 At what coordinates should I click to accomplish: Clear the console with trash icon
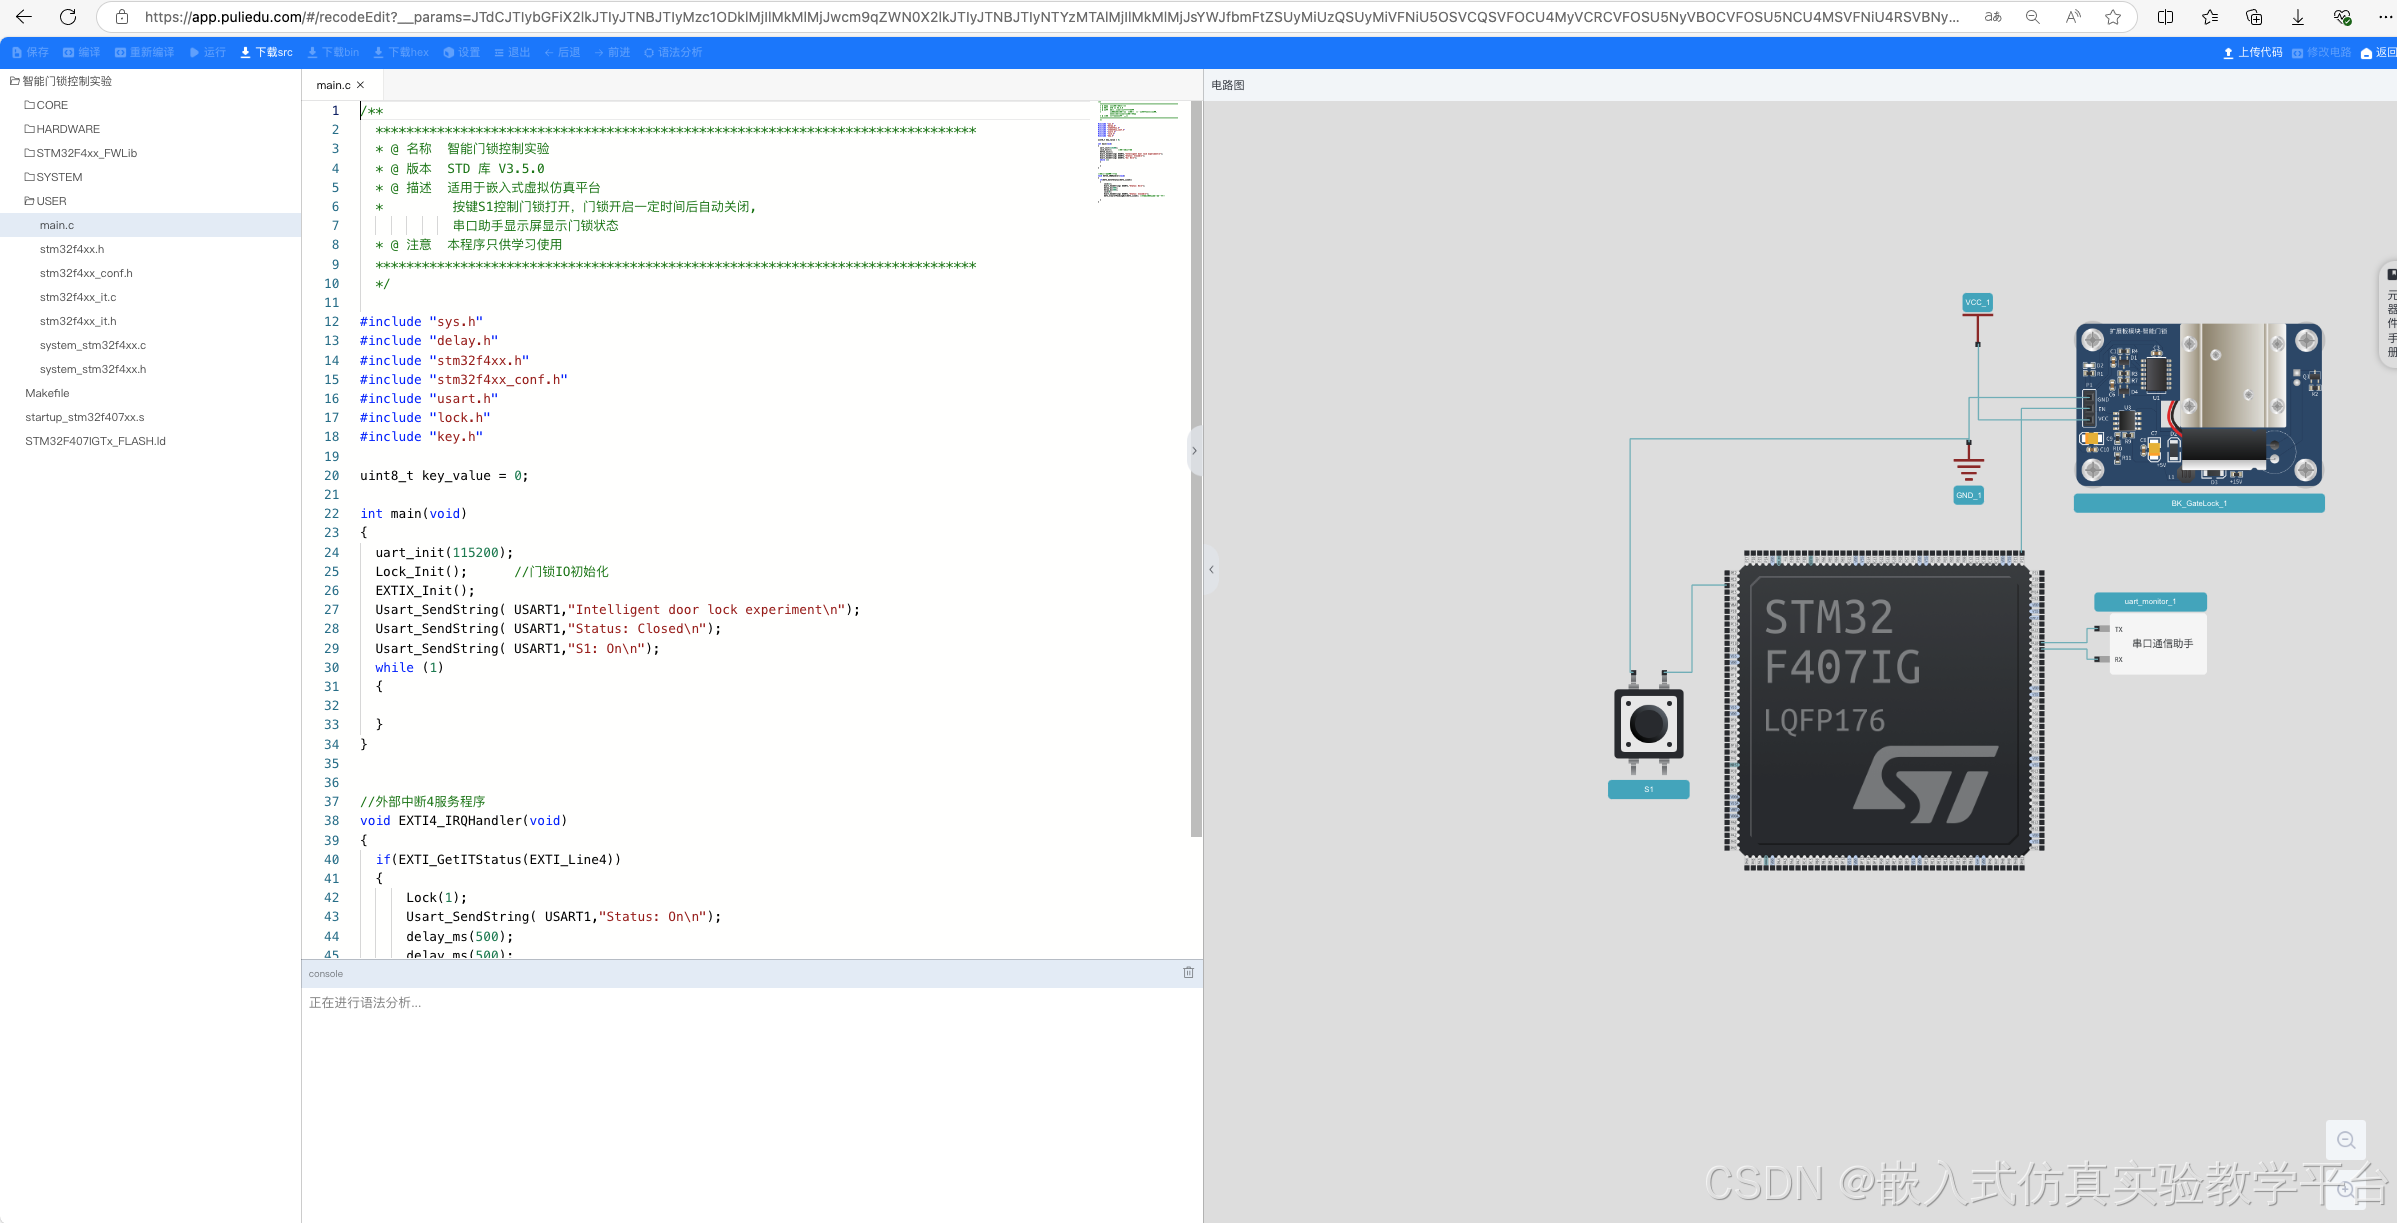pos(1188,973)
